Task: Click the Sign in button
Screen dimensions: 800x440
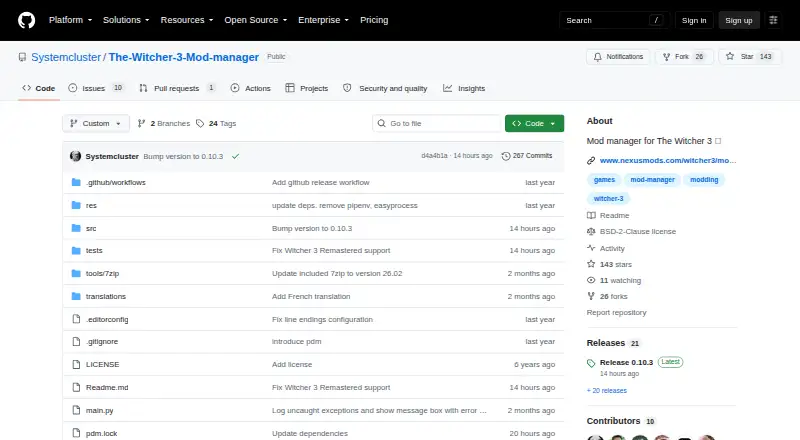Action: point(694,20)
